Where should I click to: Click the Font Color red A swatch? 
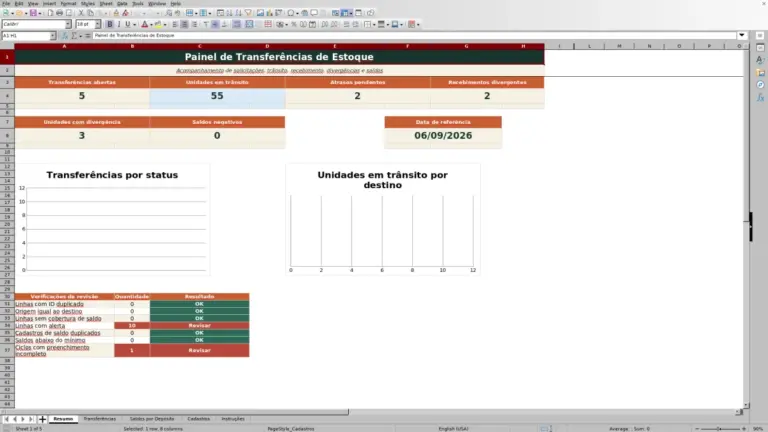[145, 24]
